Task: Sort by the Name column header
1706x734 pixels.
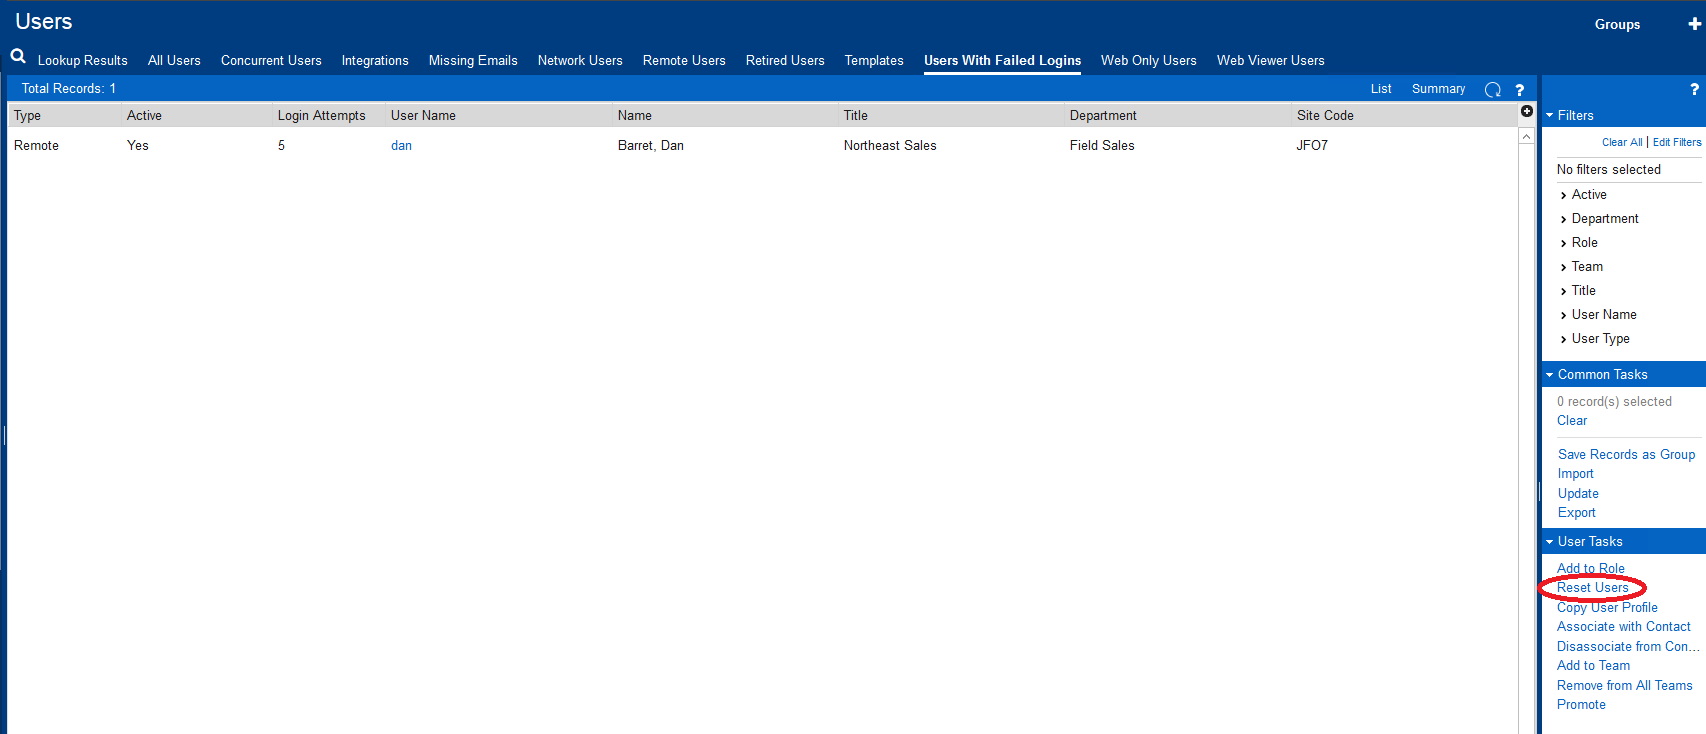Action: point(635,116)
